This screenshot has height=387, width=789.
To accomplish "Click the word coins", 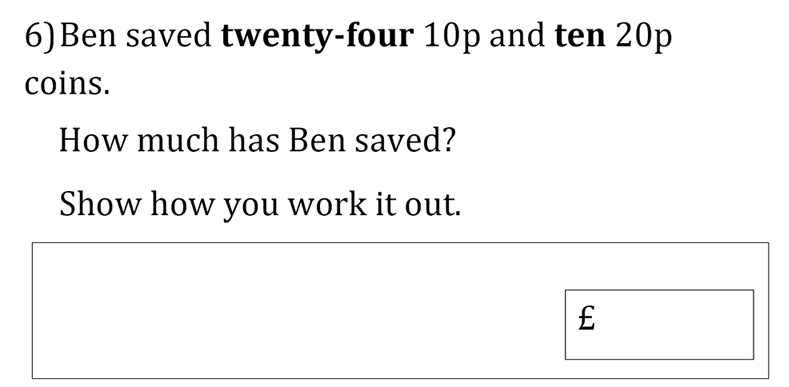I will pos(67,83).
